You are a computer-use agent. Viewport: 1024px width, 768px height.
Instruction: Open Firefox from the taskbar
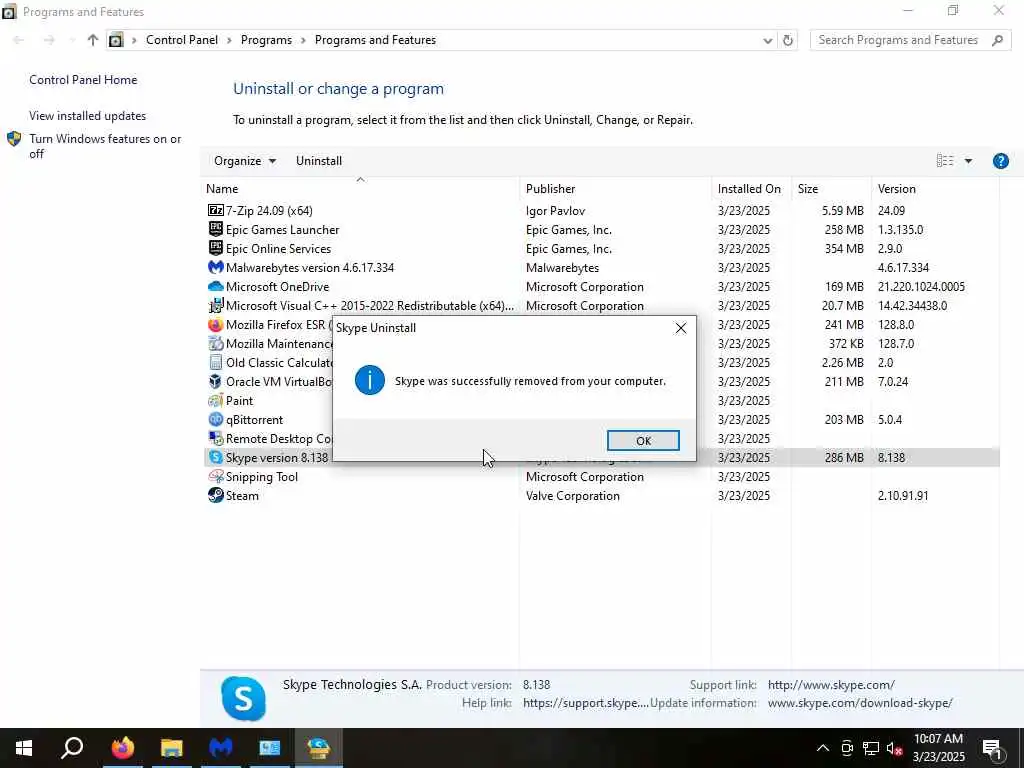(122, 748)
